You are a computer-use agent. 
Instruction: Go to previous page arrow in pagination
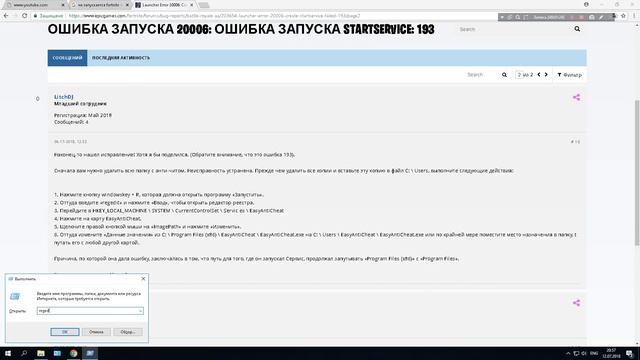pyautogui.click(x=539, y=75)
